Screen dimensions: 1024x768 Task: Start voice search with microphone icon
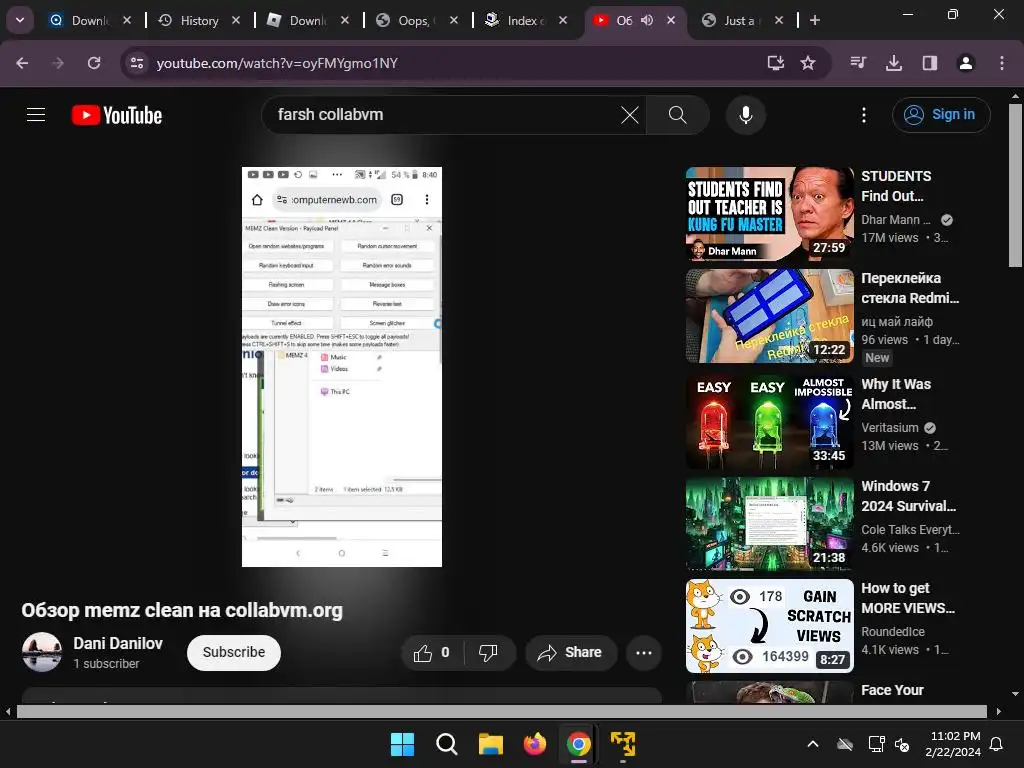(x=745, y=115)
